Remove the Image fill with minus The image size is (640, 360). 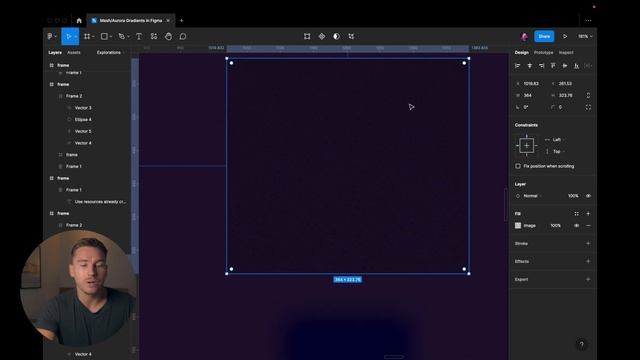coord(588,226)
